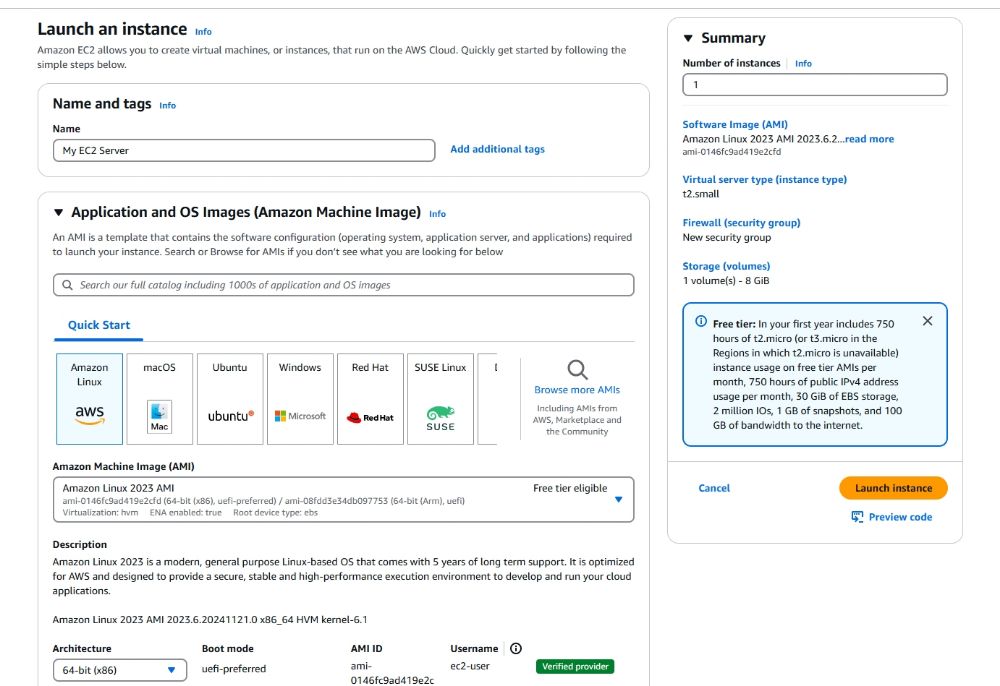
Task: Select the SUSE Linux AMI tile
Action: pos(440,398)
